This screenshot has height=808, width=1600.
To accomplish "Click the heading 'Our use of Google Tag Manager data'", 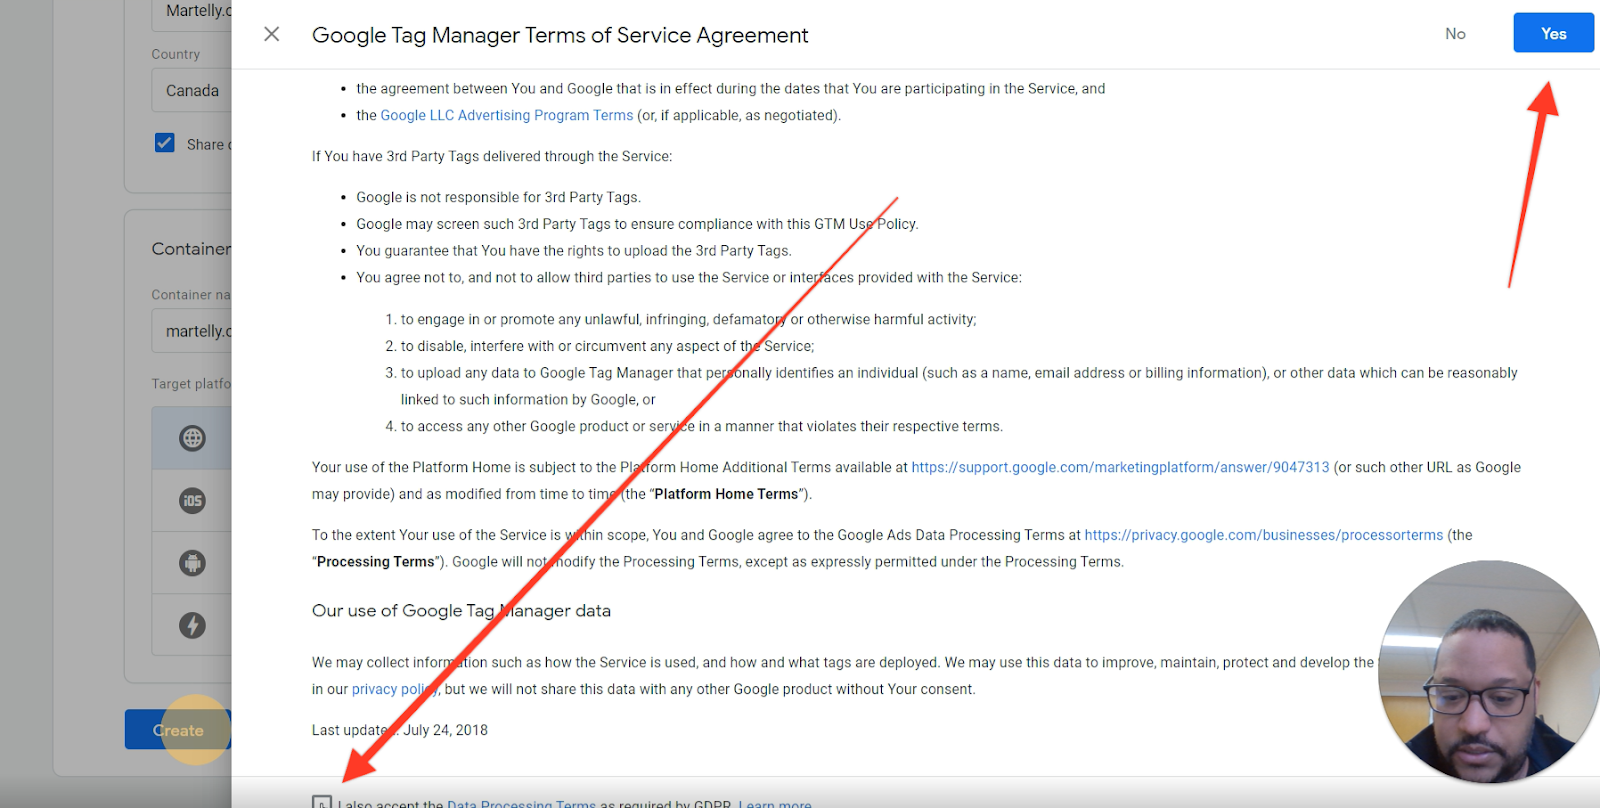I will pyautogui.click(x=461, y=611).
